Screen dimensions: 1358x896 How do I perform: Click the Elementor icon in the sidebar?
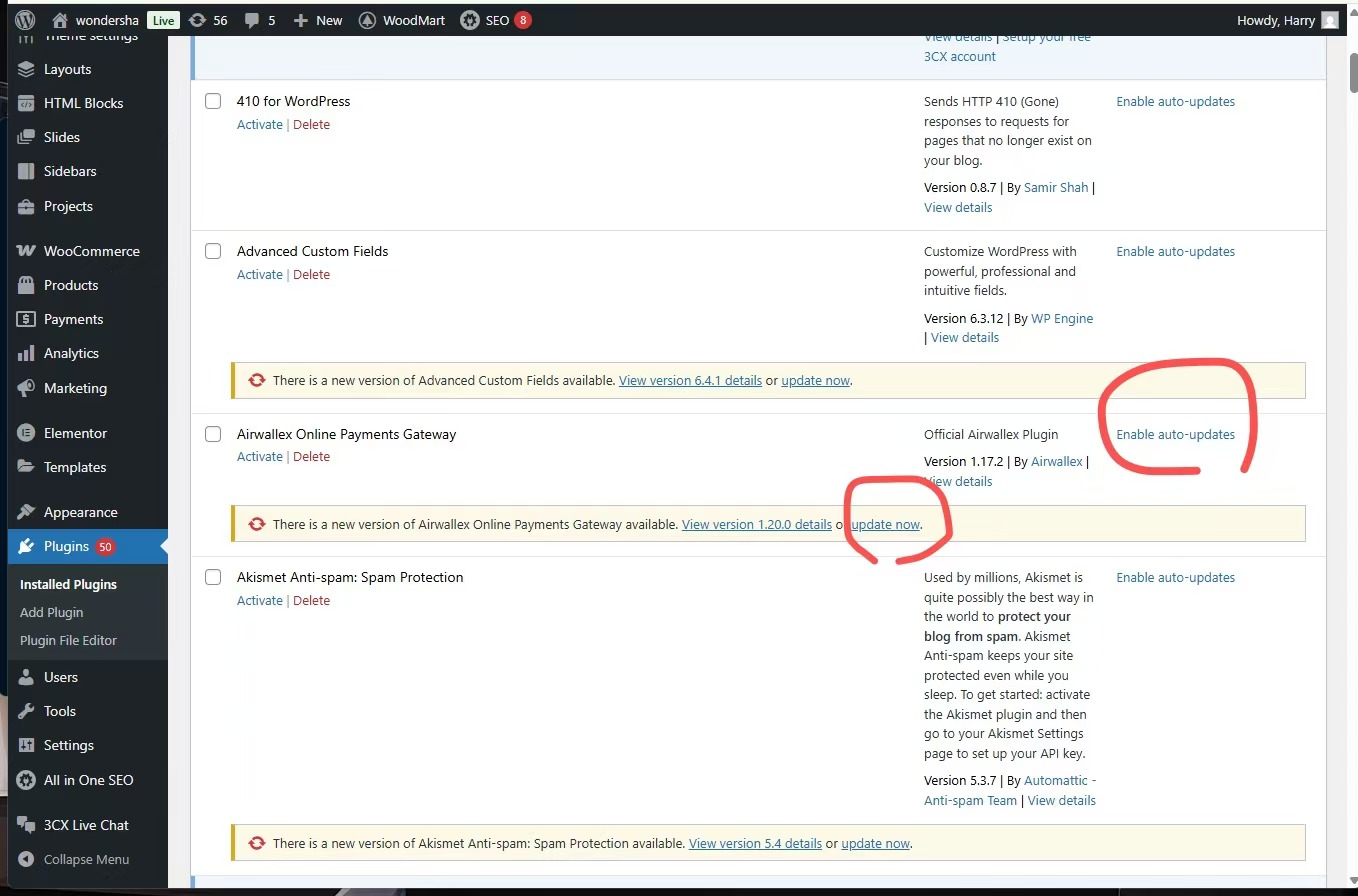pos(26,433)
